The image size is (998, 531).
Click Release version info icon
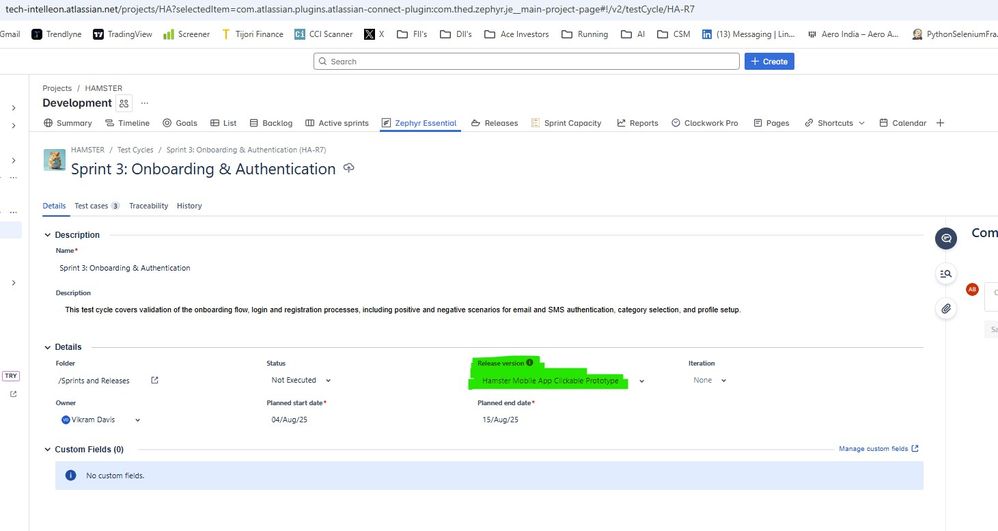click(530, 362)
